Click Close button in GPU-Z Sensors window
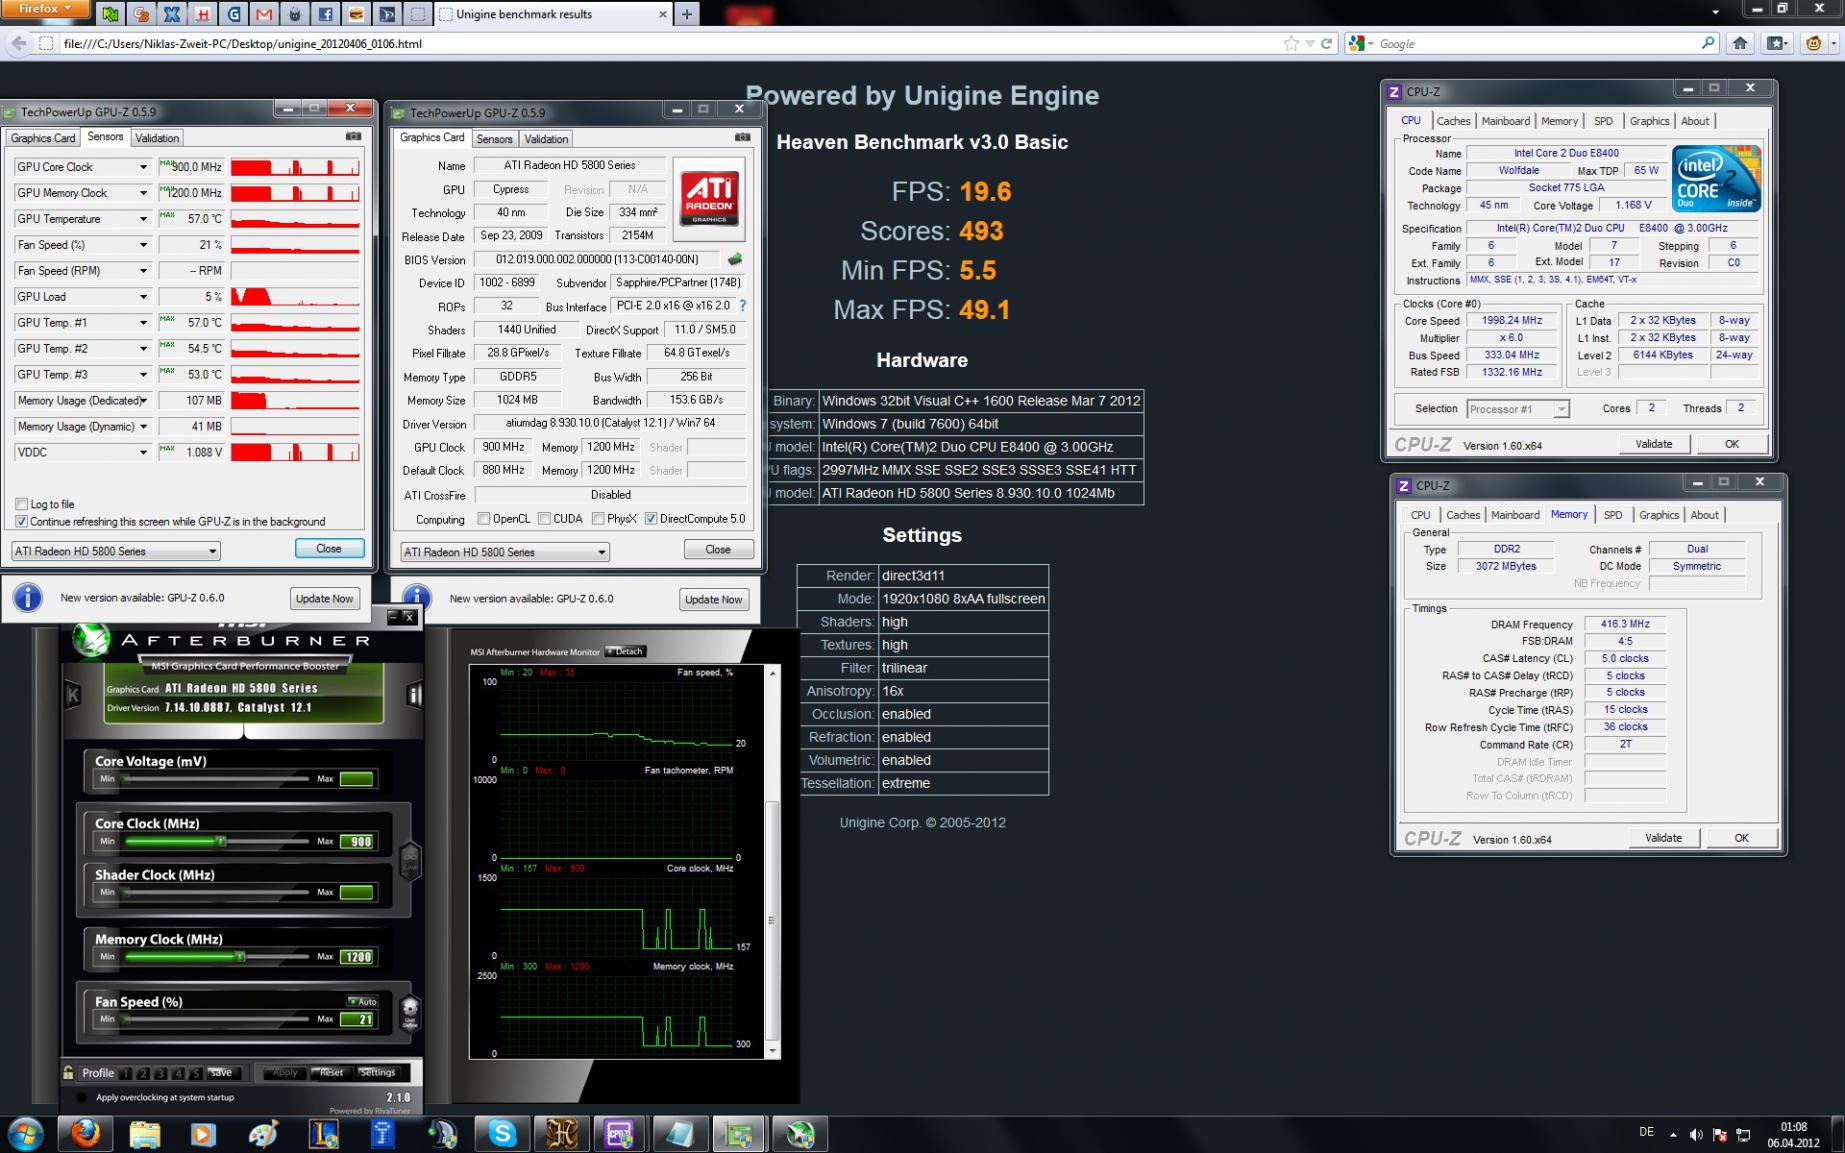This screenshot has width=1845, height=1153. tap(329, 548)
